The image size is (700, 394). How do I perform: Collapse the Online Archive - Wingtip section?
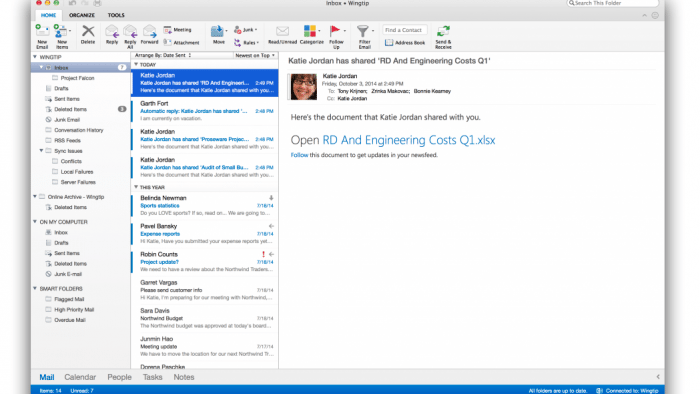[35, 196]
